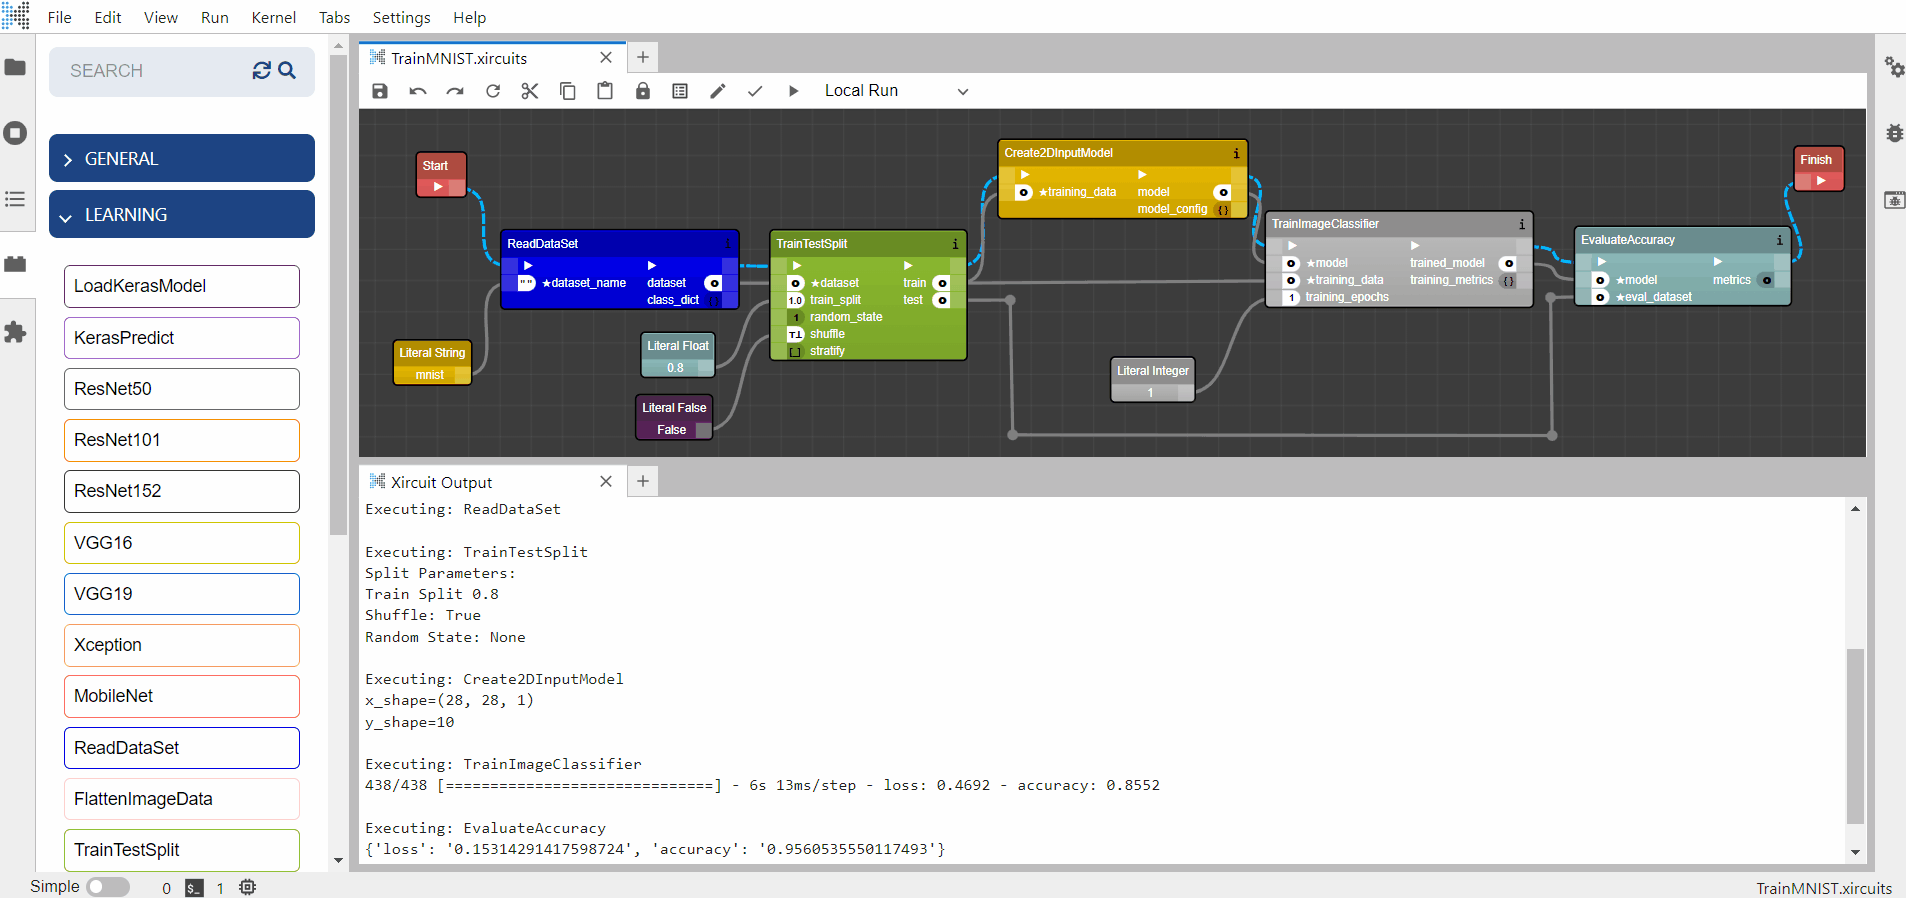Click the Save icon in the toolbar
This screenshot has height=898, width=1906.
coord(380,91)
